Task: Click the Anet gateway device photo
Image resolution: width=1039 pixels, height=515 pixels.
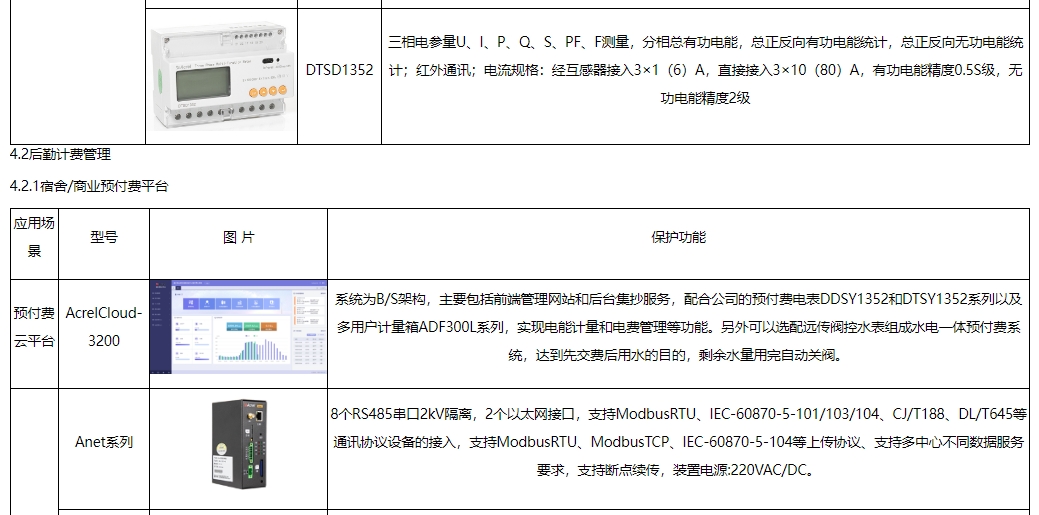Action: [237, 443]
